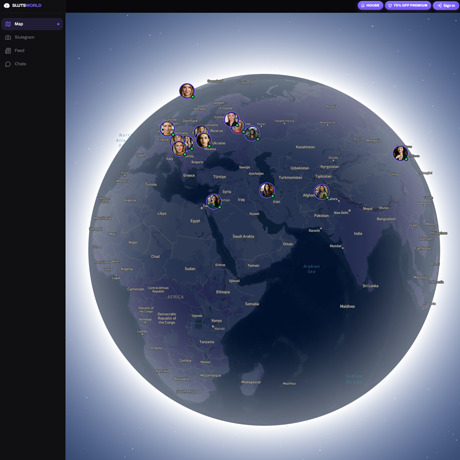This screenshot has height=460, width=460.
Task: Click the site logo icon in header
Action: (x=6, y=5)
